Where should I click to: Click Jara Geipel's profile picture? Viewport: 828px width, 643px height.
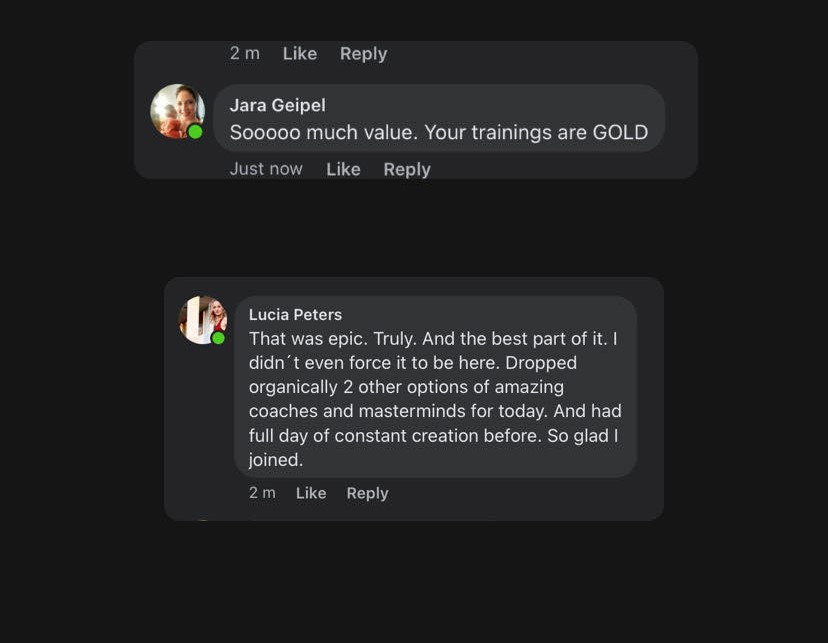point(177,111)
